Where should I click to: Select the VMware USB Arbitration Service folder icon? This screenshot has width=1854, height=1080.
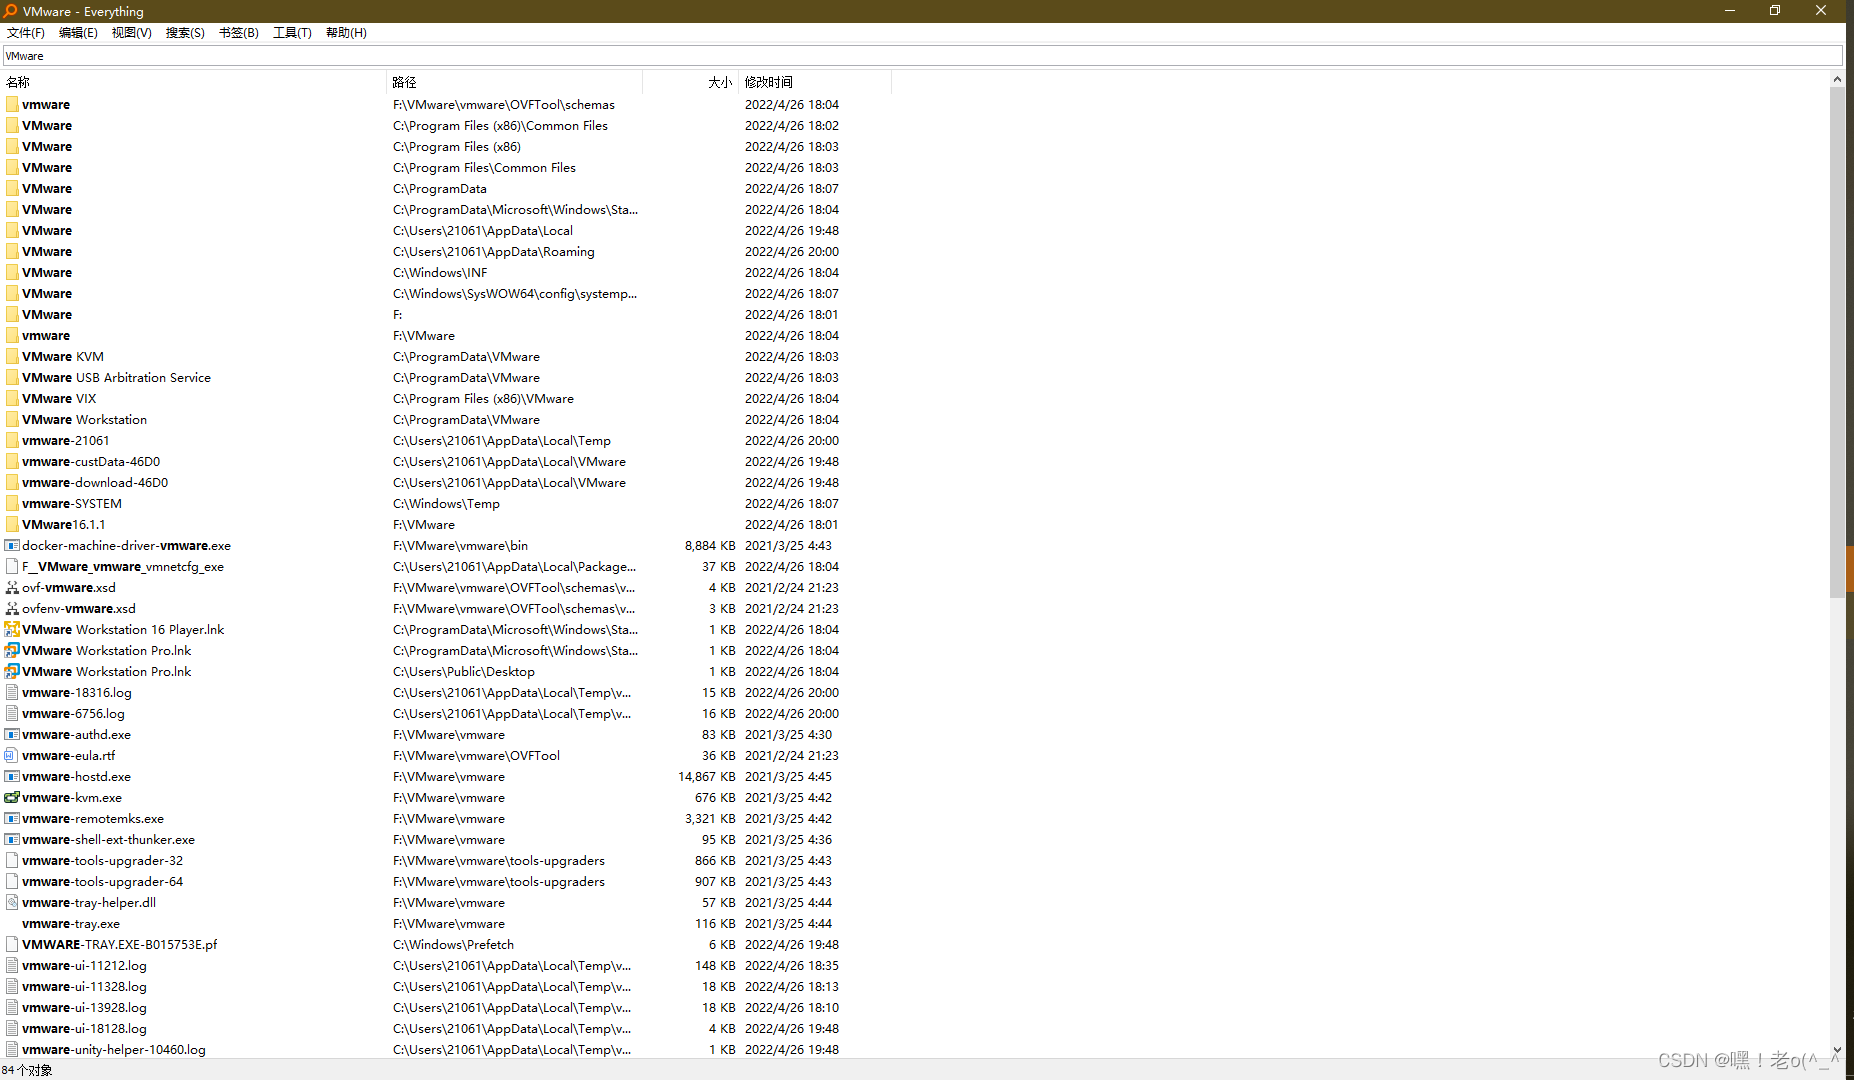coord(12,378)
